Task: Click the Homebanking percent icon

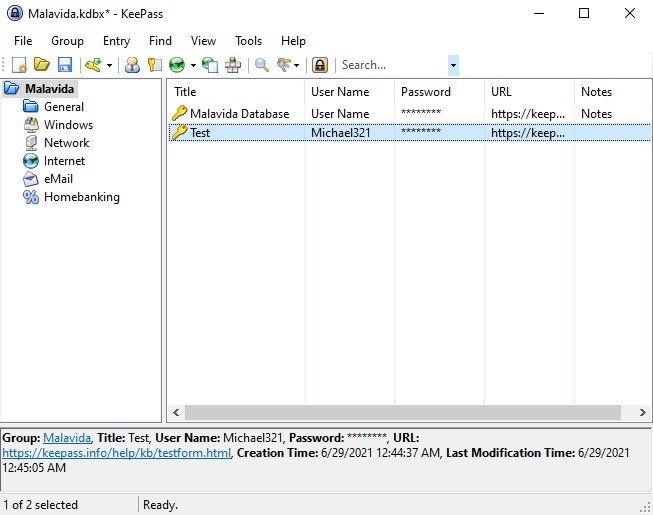Action: click(31, 197)
